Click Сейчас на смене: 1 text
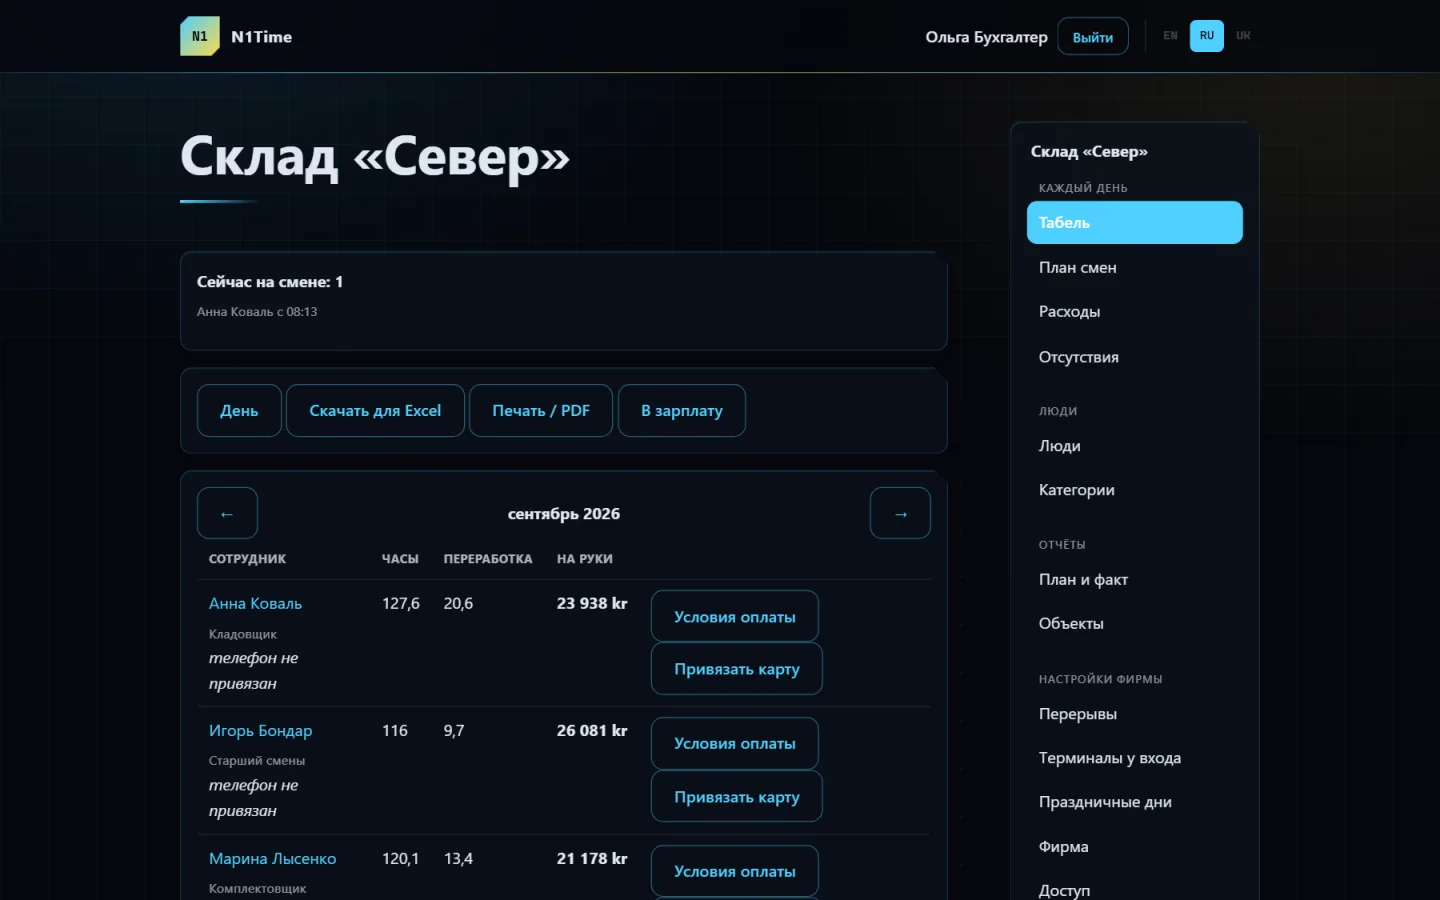This screenshot has width=1440, height=900. coord(270,282)
